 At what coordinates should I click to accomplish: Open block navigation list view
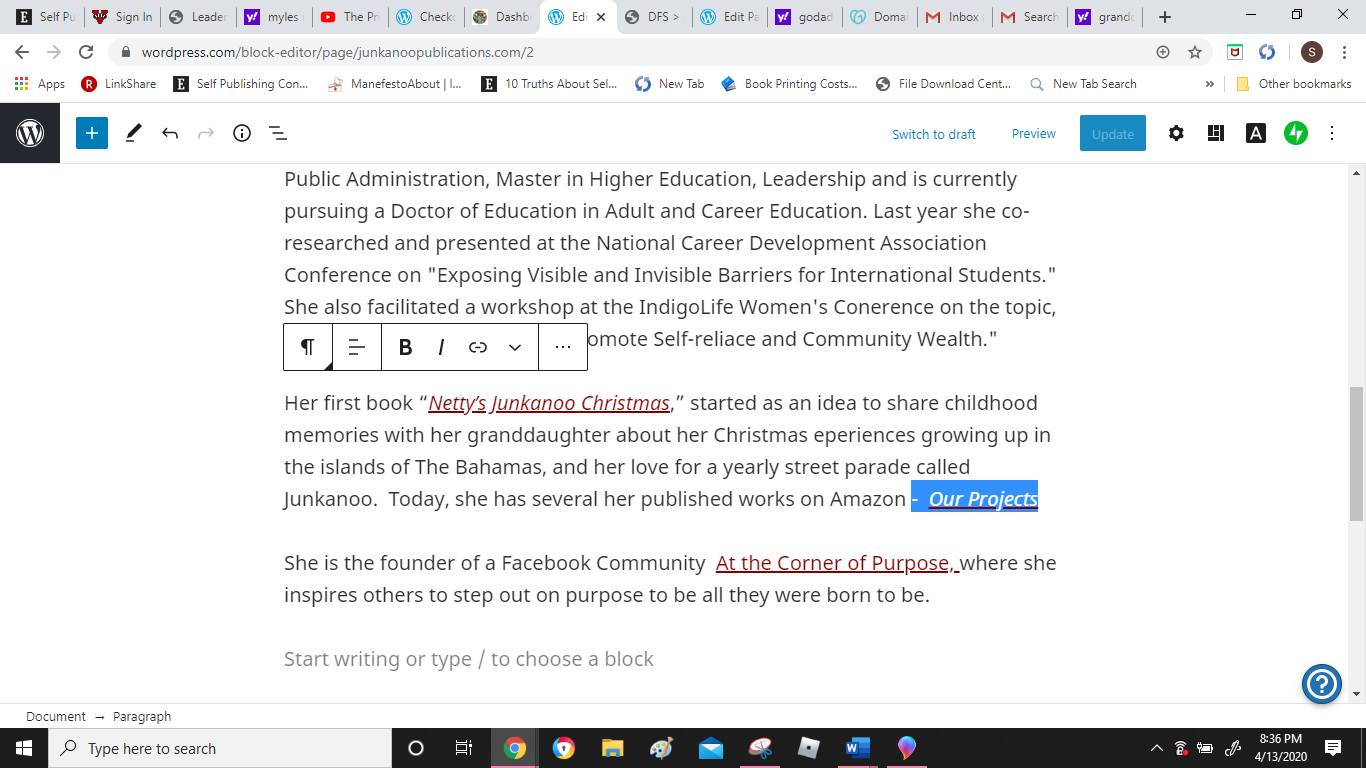pos(278,133)
